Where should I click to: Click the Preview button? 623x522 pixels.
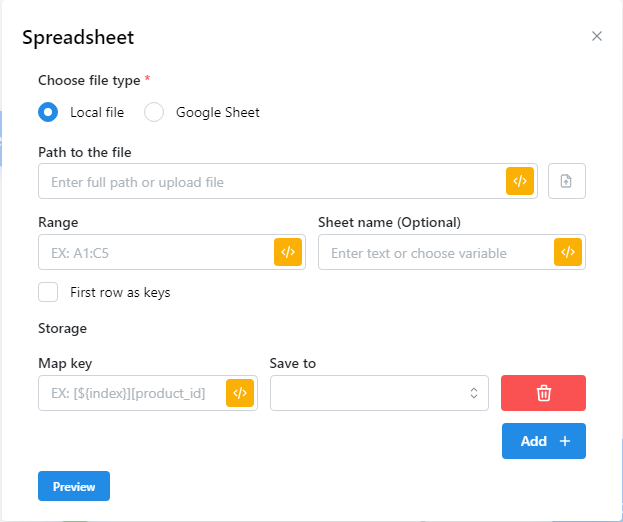[74, 486]
